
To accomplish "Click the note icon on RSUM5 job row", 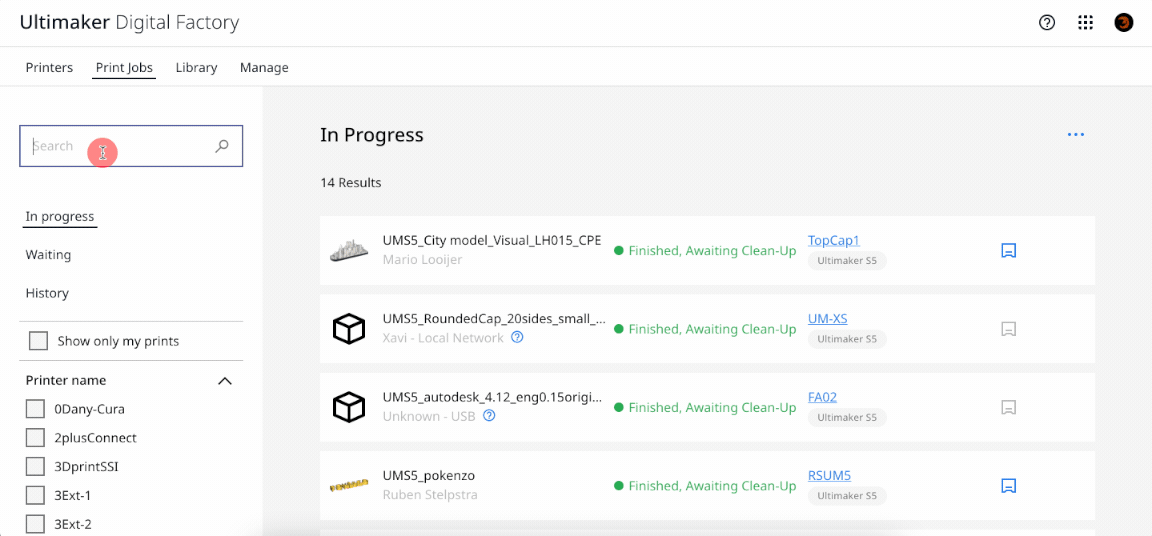I will (1009, 486).
